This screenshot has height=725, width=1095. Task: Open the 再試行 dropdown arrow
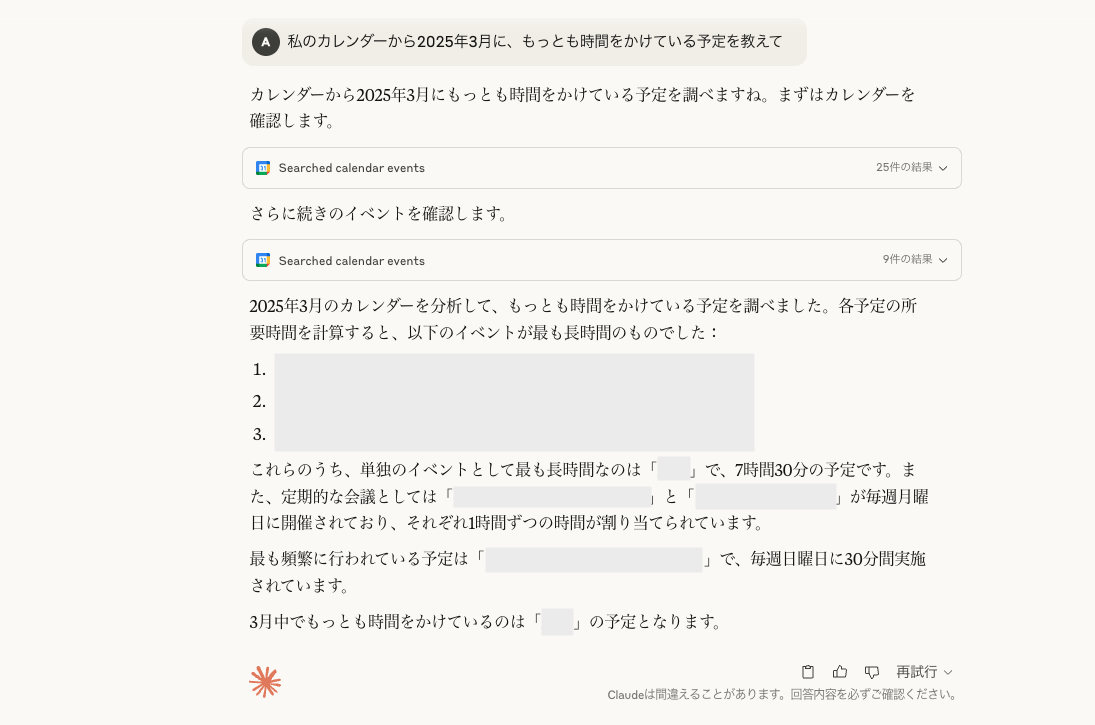(x=948, y=673)
